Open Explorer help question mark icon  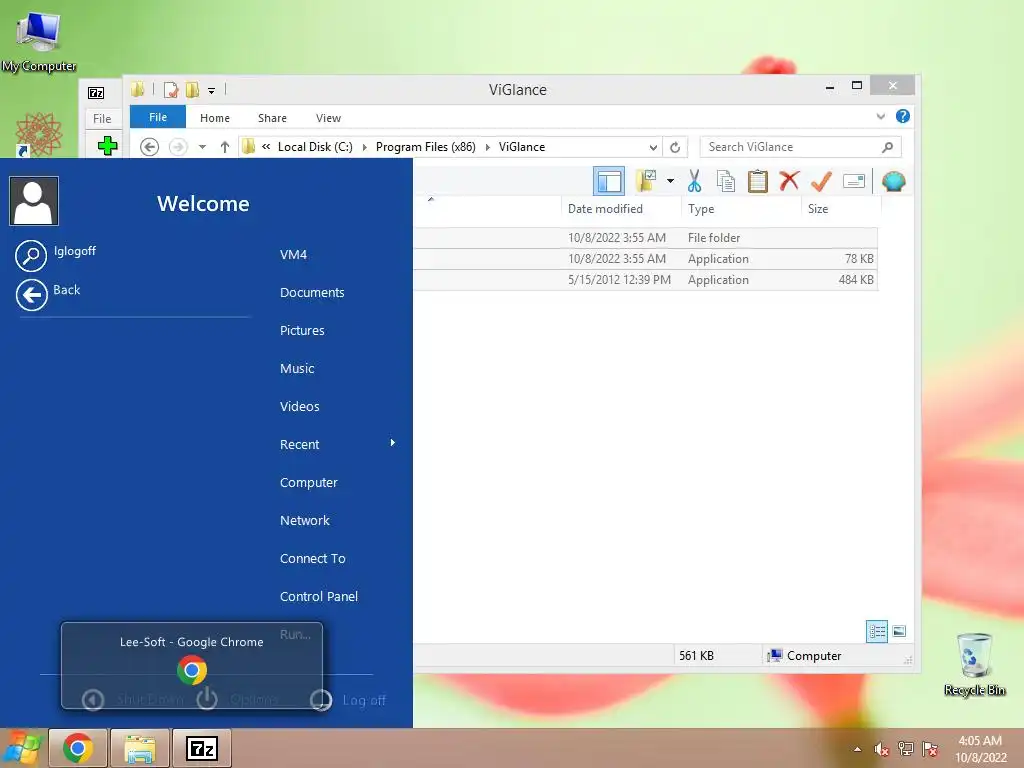click(x=903, y=116)
